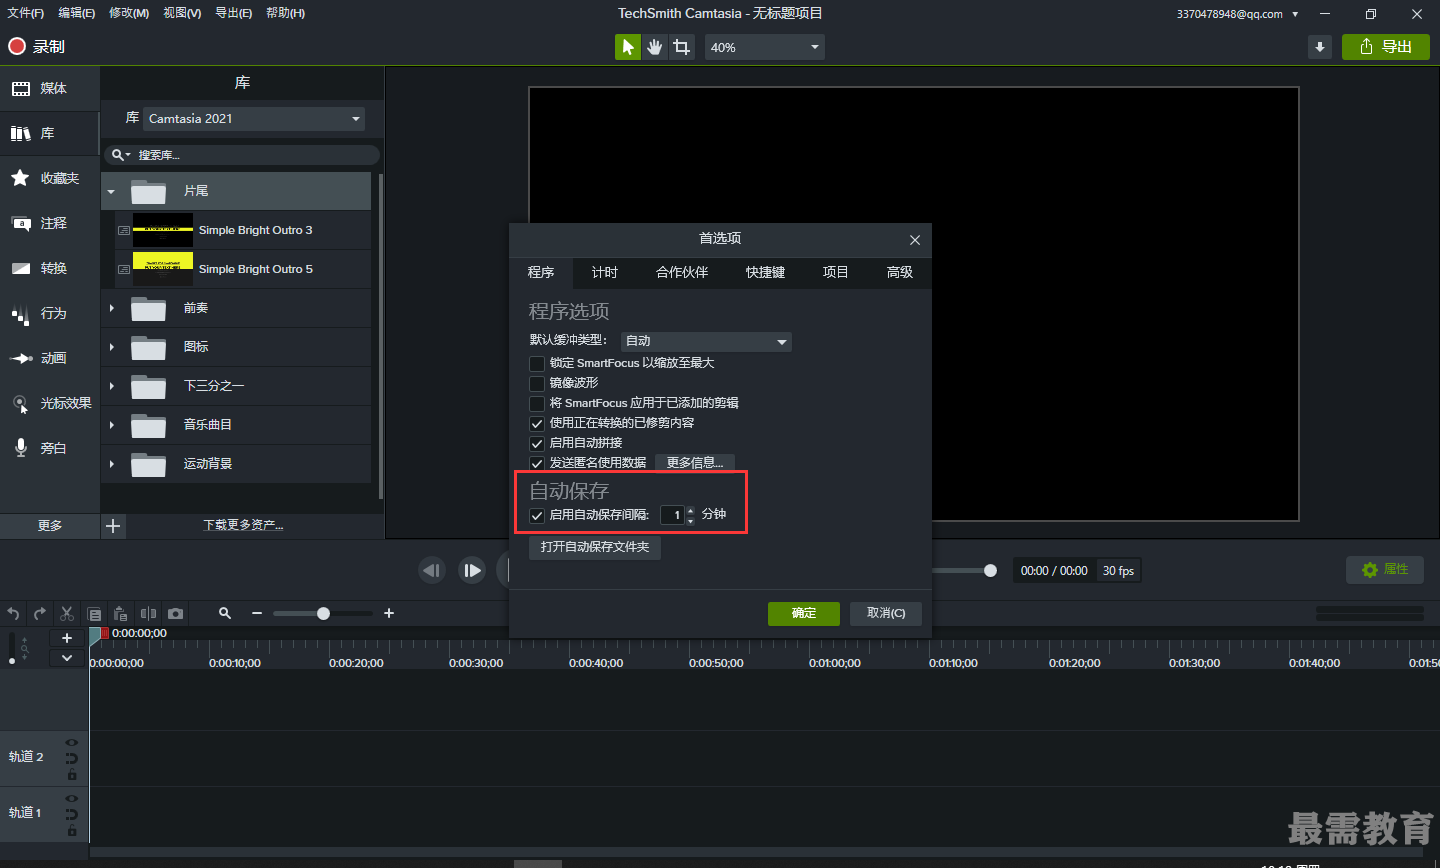The image size is (1440, 868).
Task: Click the 打开自动保存文件夹 button
Action: coord(595,547)
